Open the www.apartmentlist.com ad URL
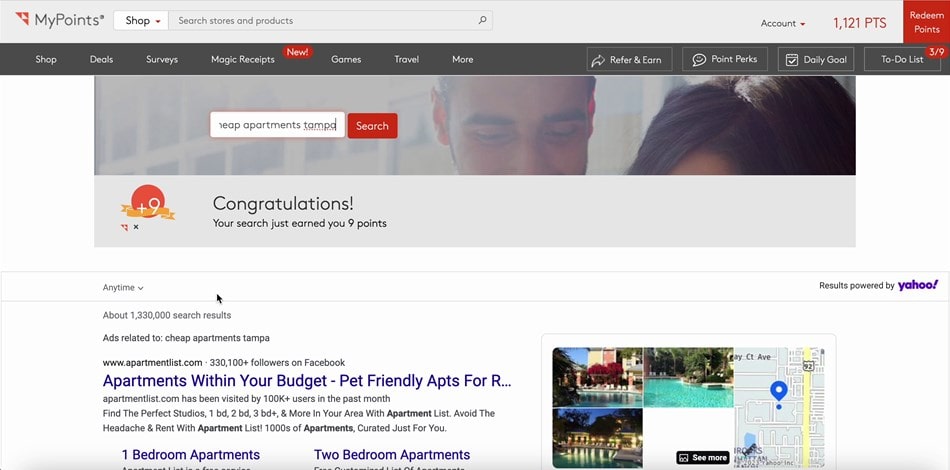950x470 pixels. pos(152,363)
